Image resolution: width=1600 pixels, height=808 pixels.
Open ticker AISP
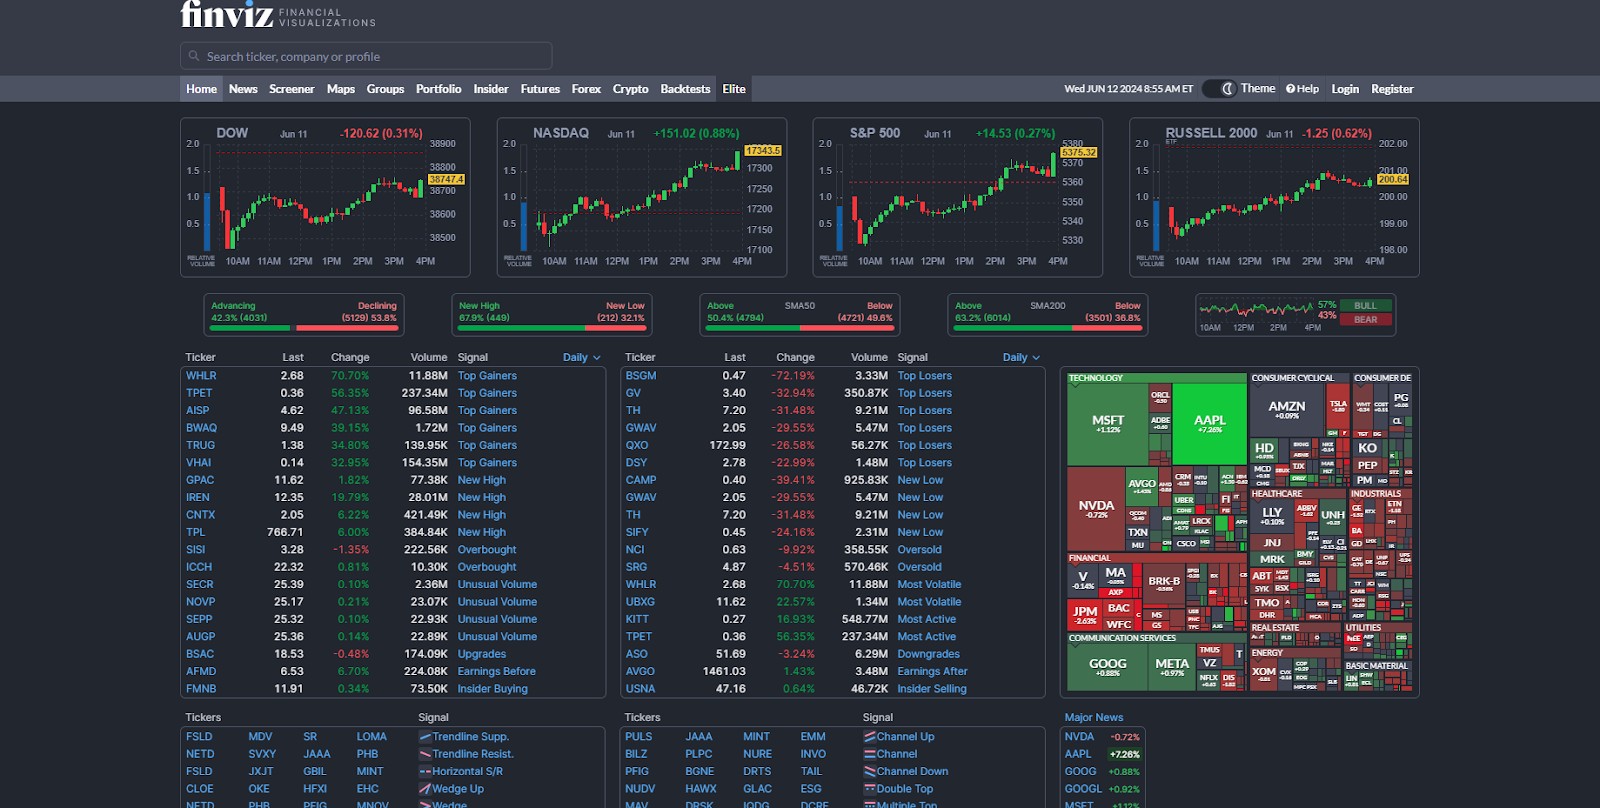click(197, 411)
